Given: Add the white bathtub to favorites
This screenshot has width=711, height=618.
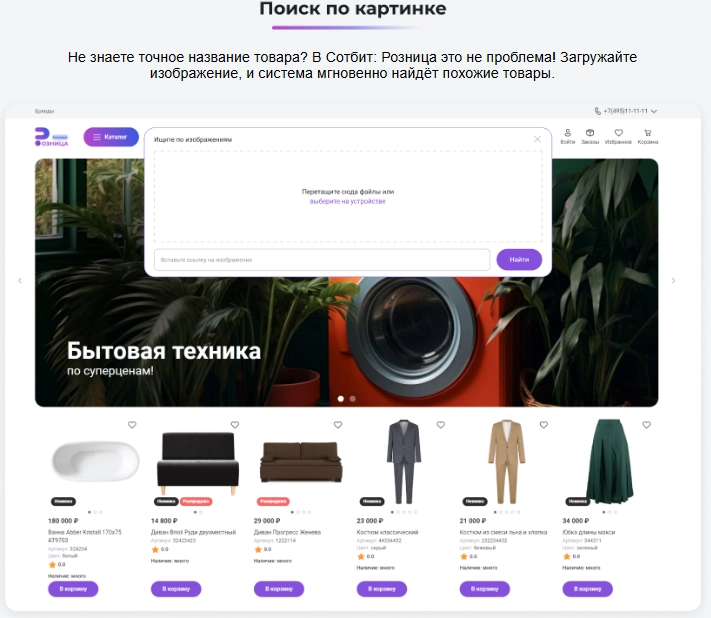Looking at the screenshot, I should (x=132, y=425).
